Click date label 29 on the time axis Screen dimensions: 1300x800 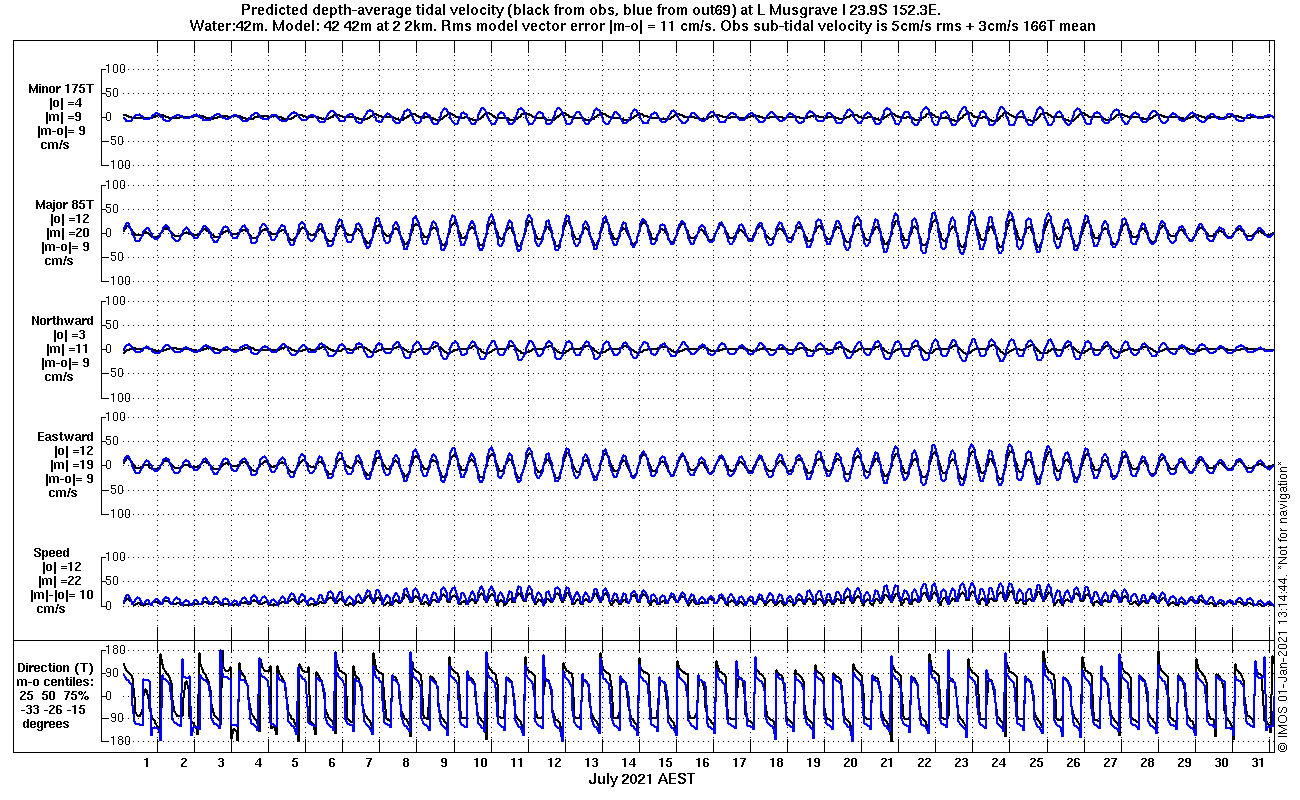pos(1183,762)
